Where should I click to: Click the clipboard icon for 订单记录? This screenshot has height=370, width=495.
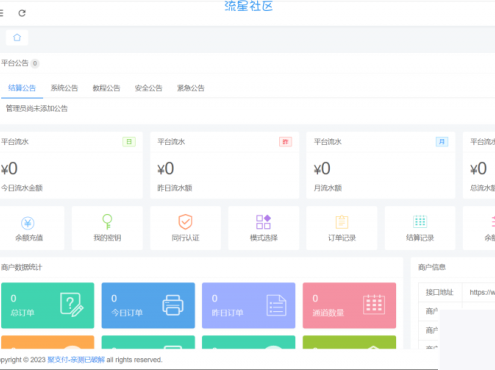coord(342,222)
